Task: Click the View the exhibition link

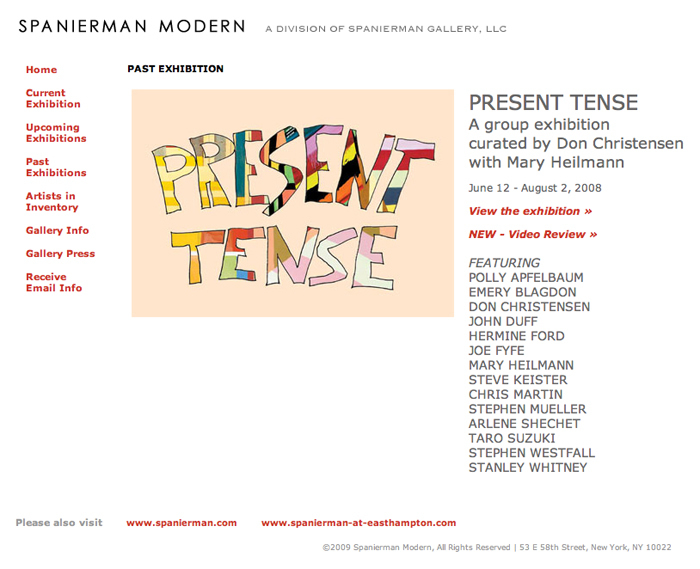Action: coord(530,211)
